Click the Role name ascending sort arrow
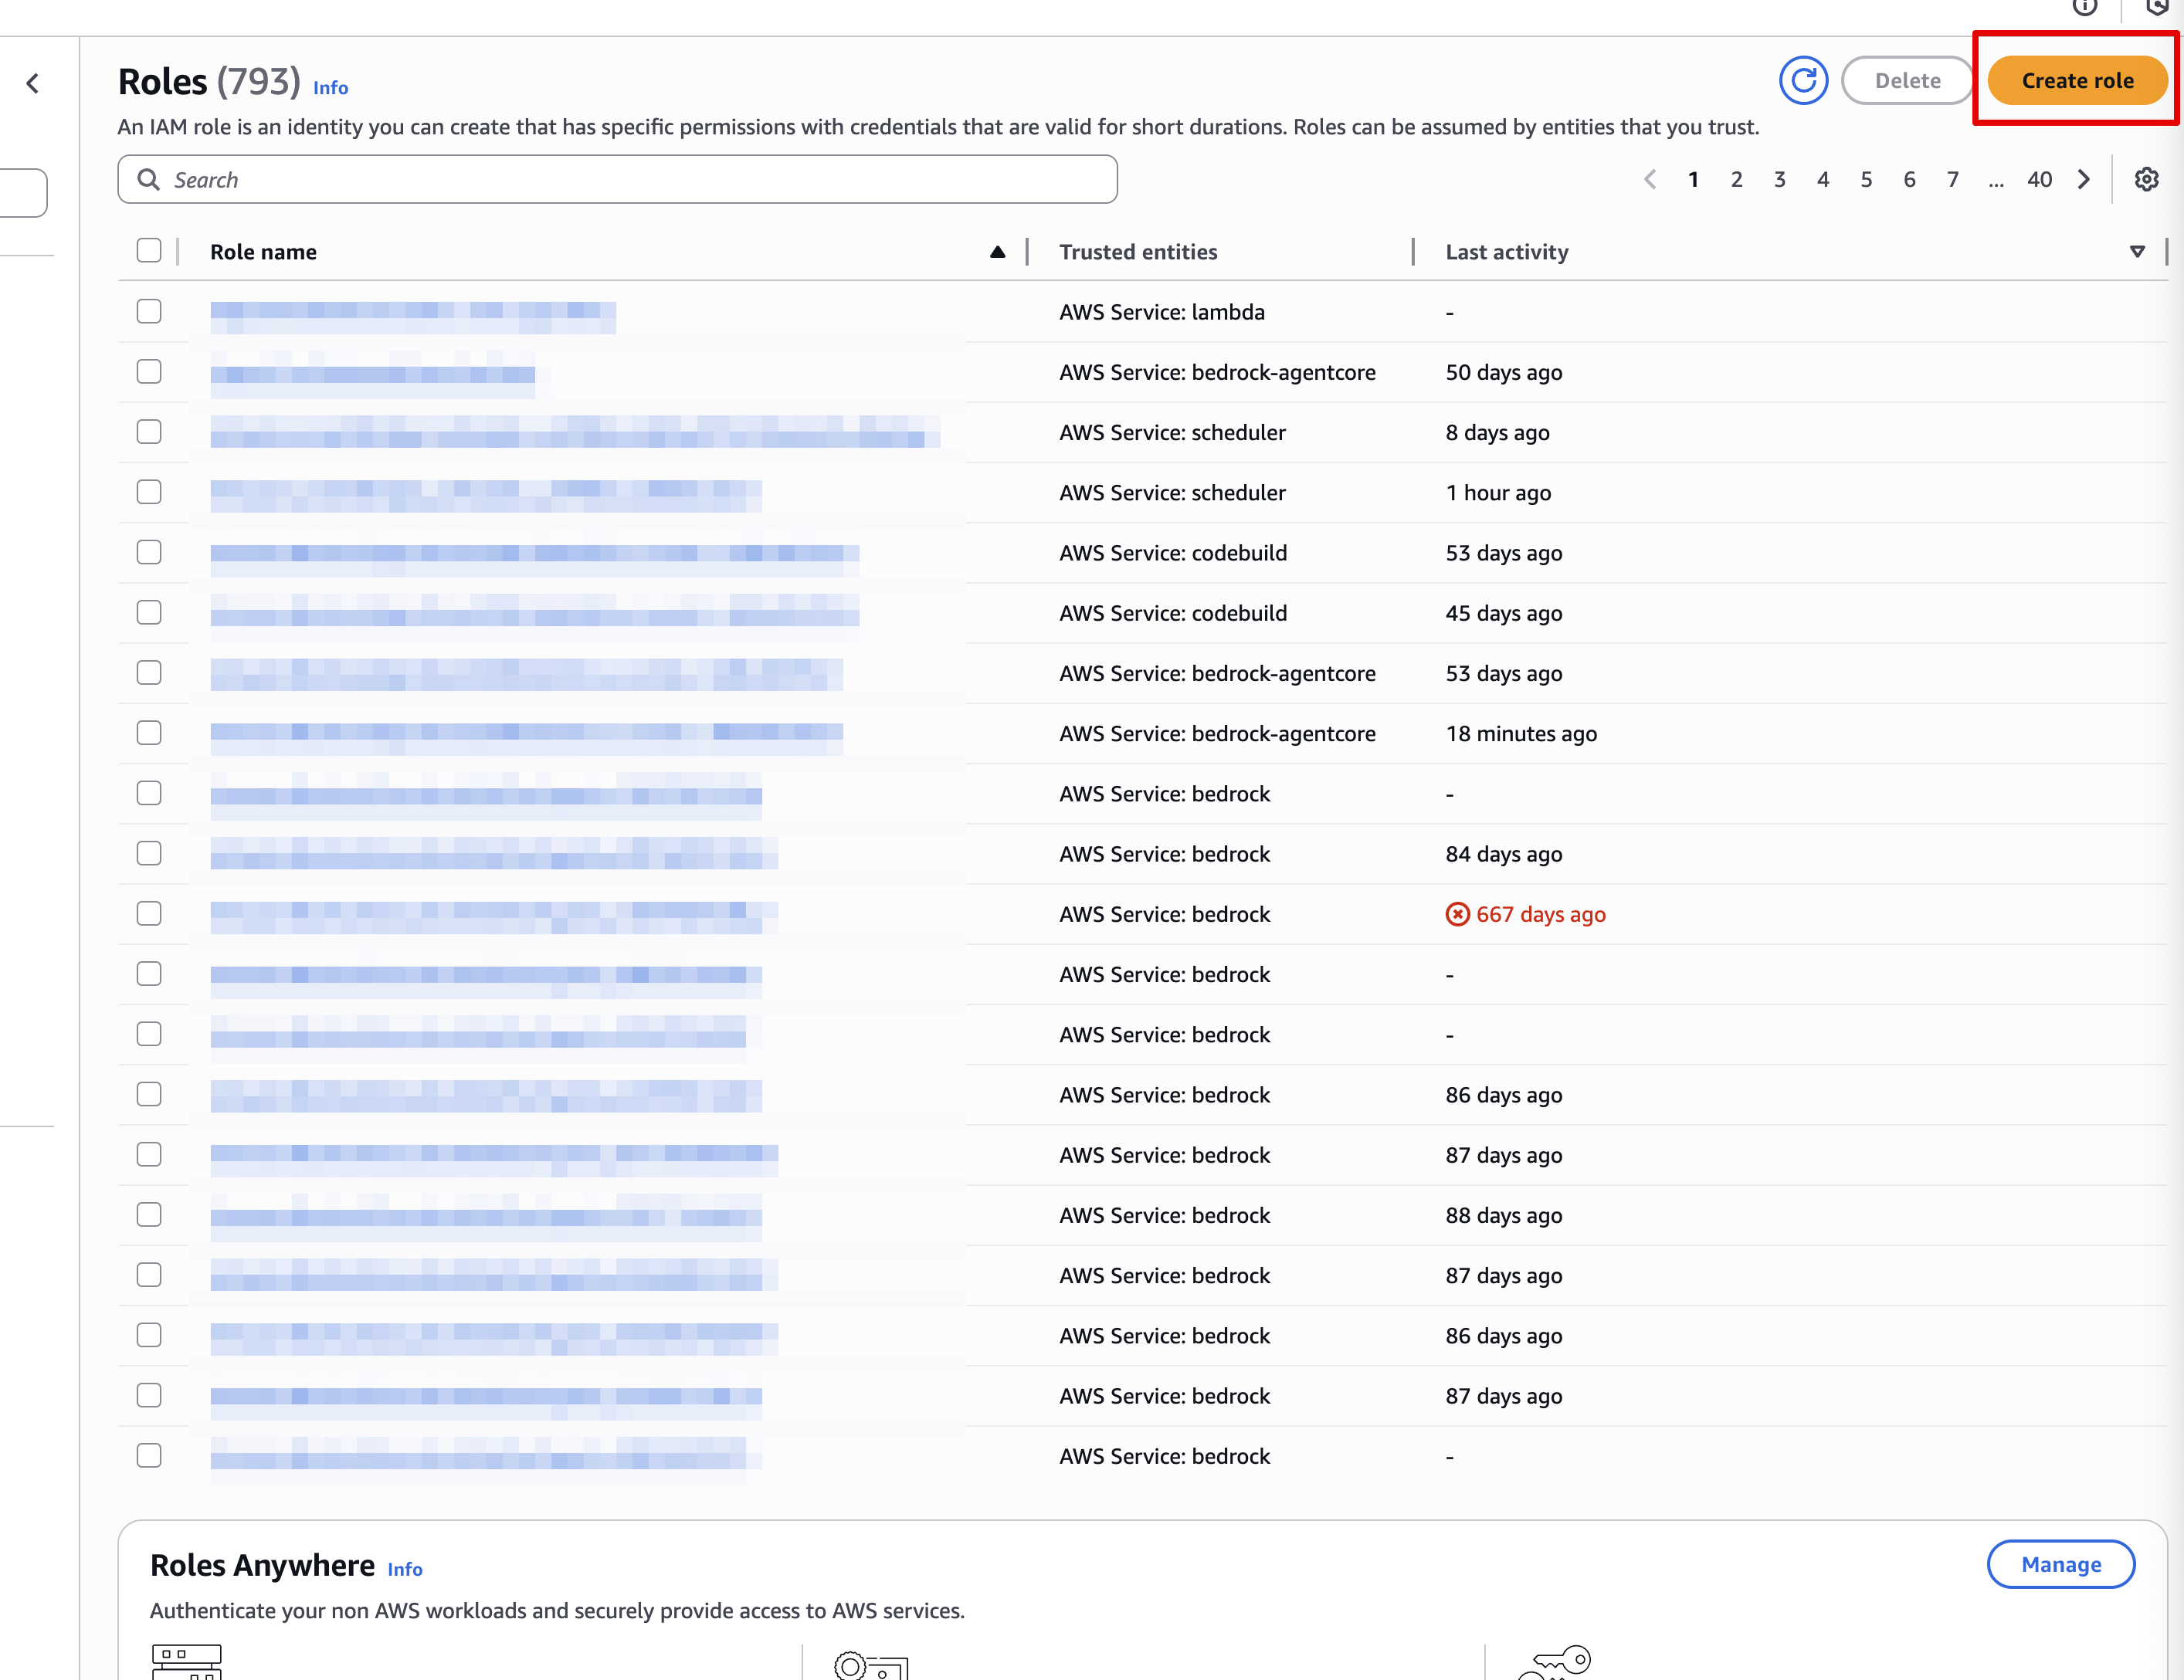 pos(997,252)
